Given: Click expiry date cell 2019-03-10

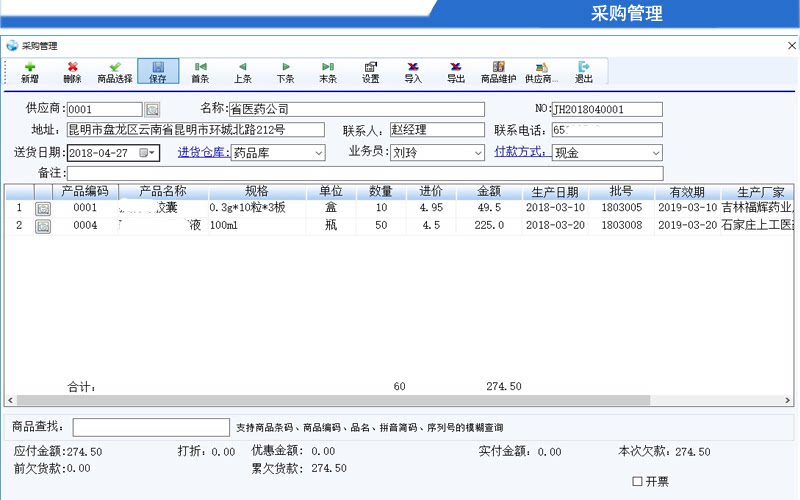Looking at the screenshot, I should 687,208.
